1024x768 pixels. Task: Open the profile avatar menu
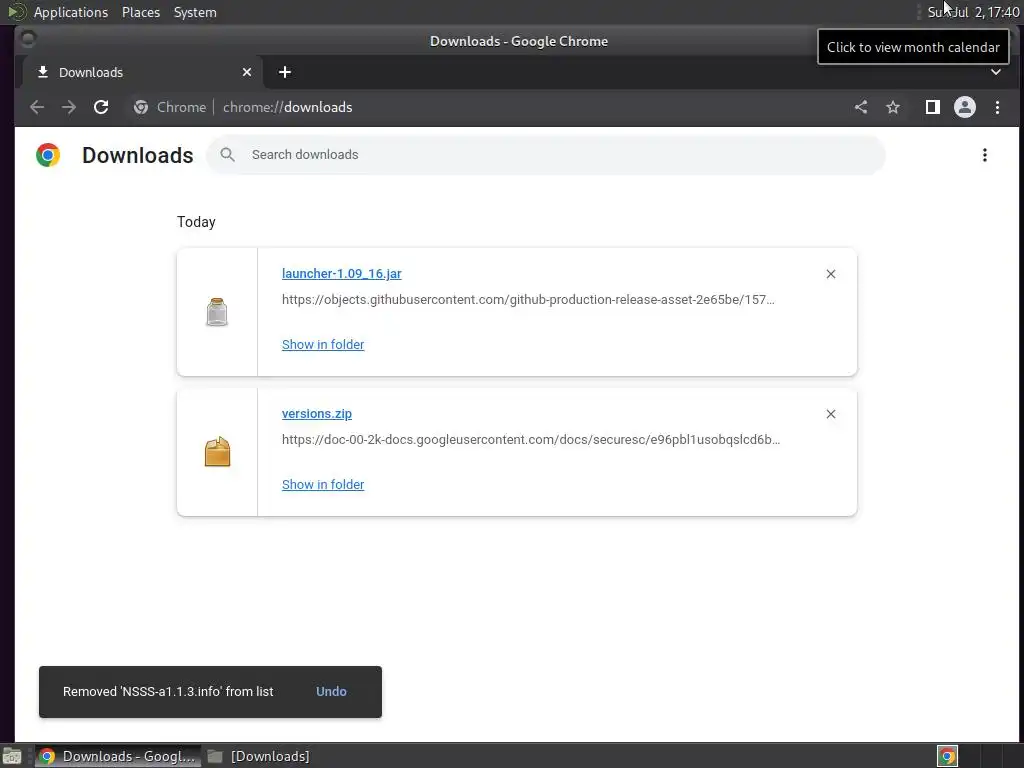pos(965,107)
